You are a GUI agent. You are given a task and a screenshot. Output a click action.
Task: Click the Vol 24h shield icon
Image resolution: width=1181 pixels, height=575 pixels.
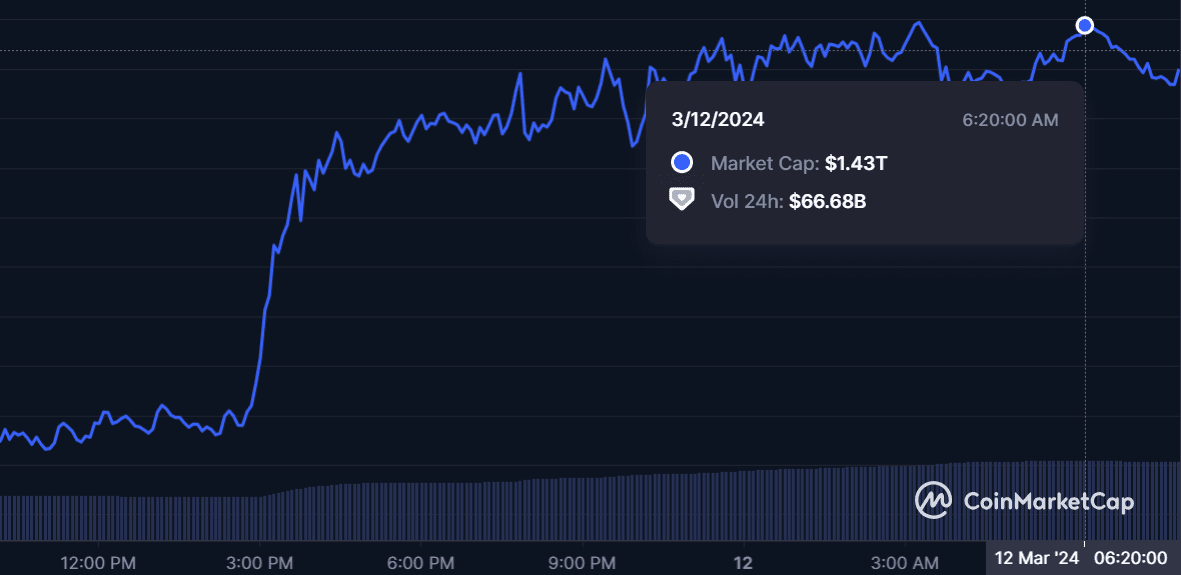(682, 200)
